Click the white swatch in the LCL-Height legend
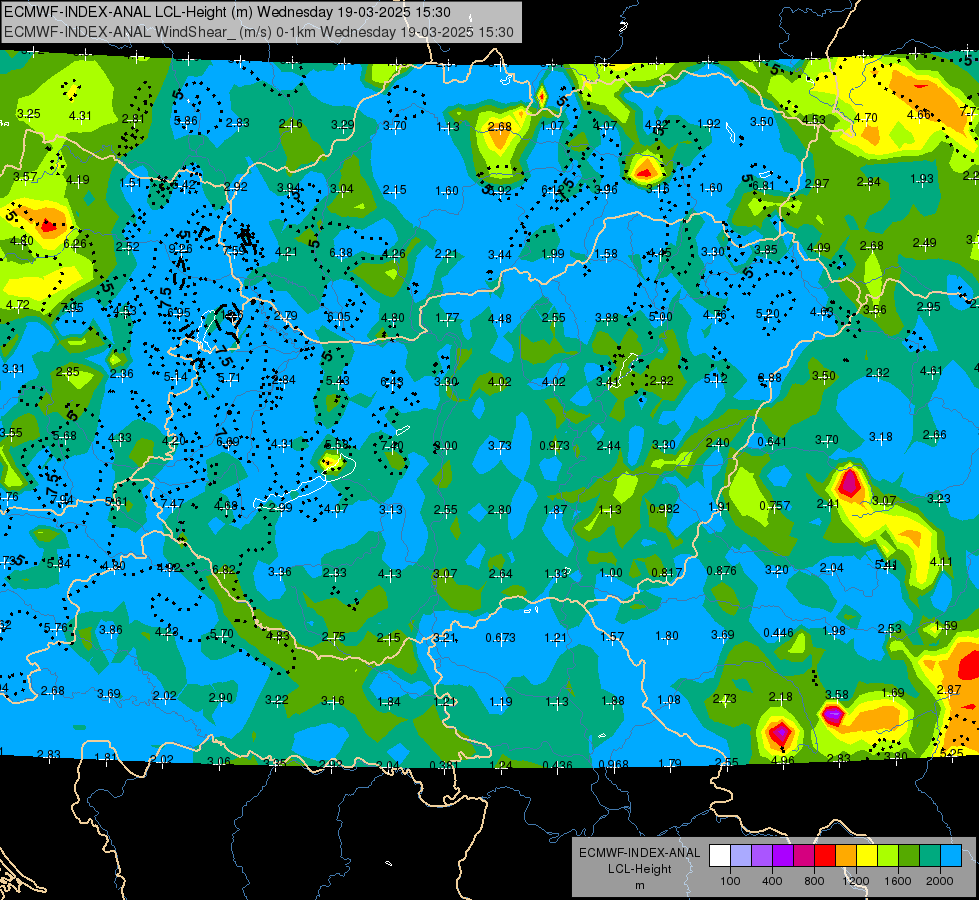The height and width of the screenshot is (900, 979). pyautogui.click(x=720, y=855)
